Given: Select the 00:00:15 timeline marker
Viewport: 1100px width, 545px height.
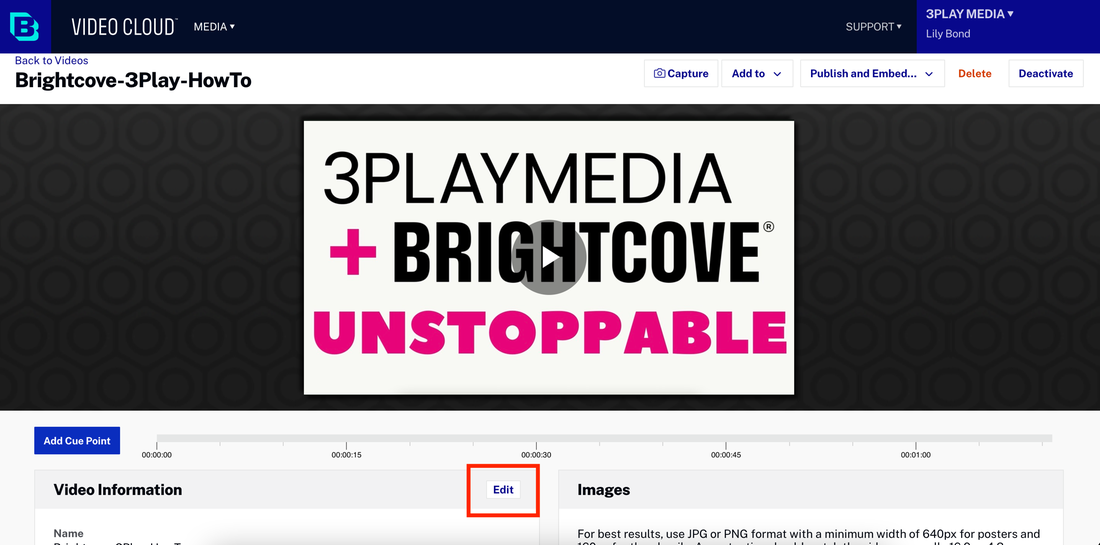Looking at the screenshot, I should [346, 454].
